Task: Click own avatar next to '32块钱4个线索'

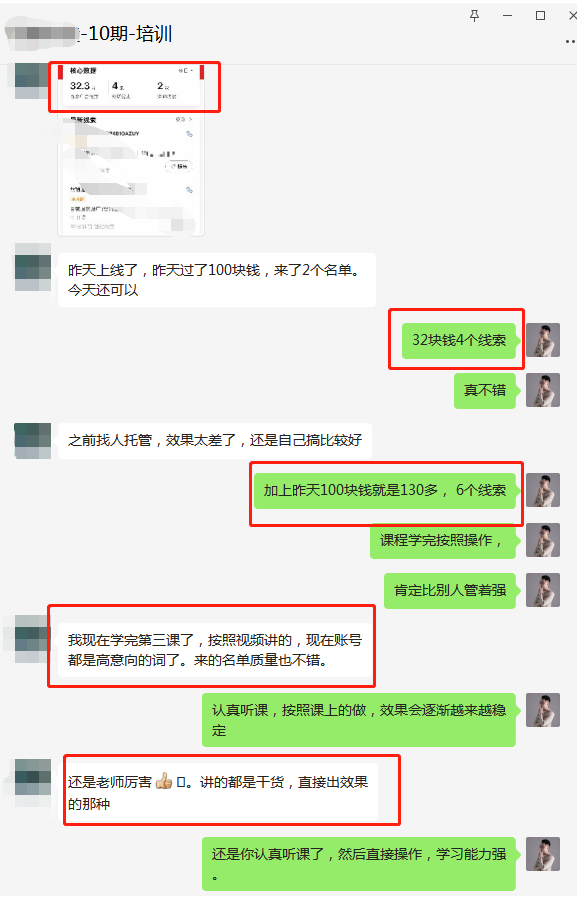Action: tap(543, 340)
